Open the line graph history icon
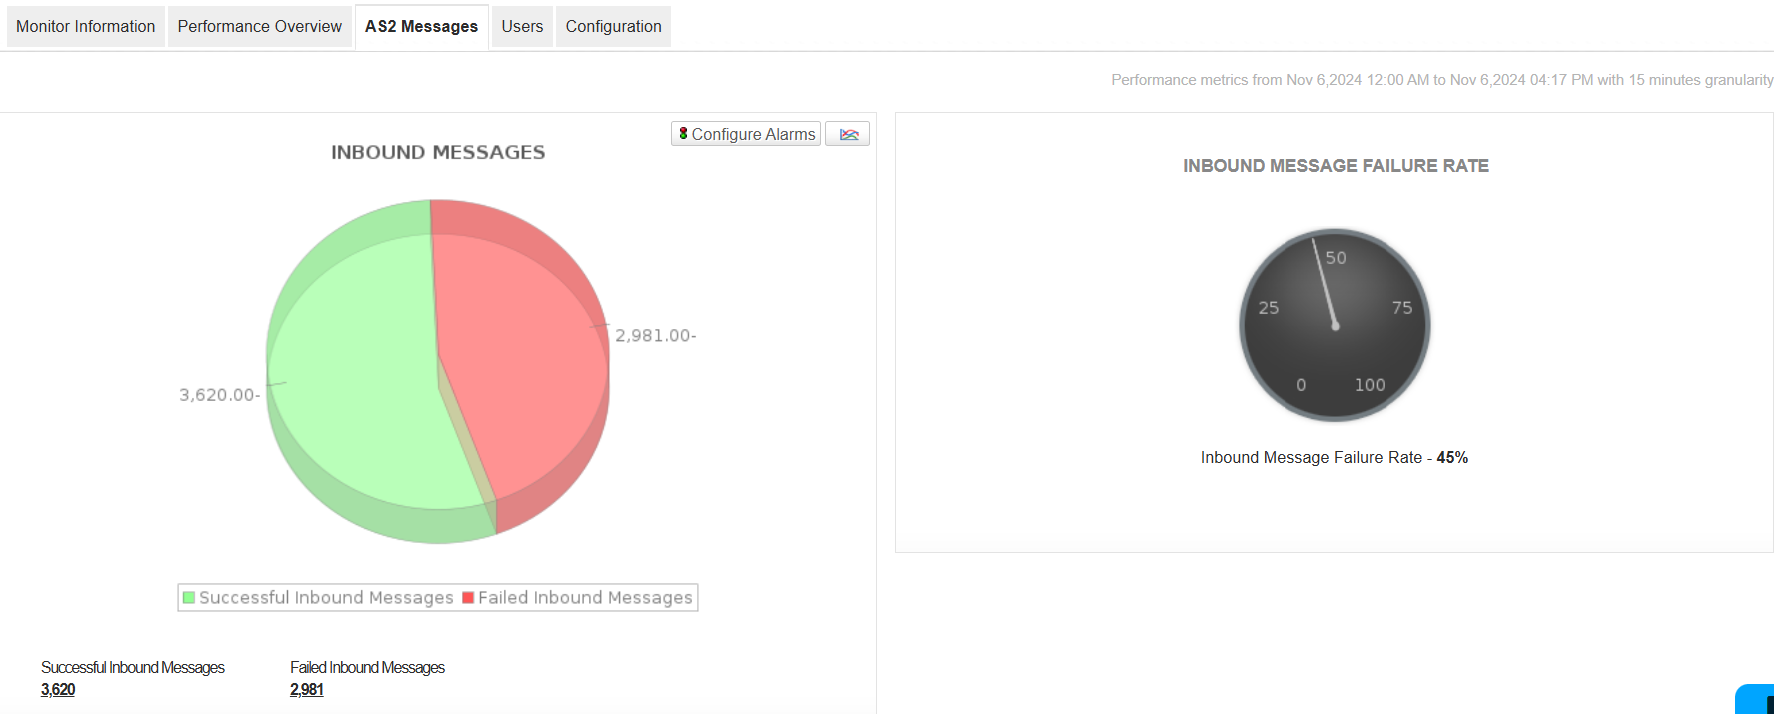The image size is (1774, 714). pyautogui.click(x=848, y=134)
